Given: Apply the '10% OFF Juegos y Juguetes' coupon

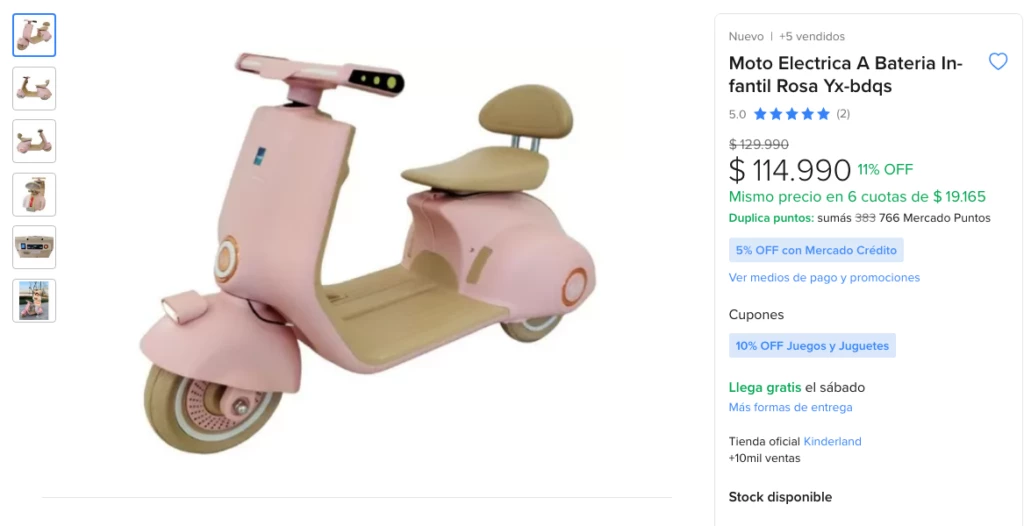Looking at the screenshot, I should coord(812,346).
